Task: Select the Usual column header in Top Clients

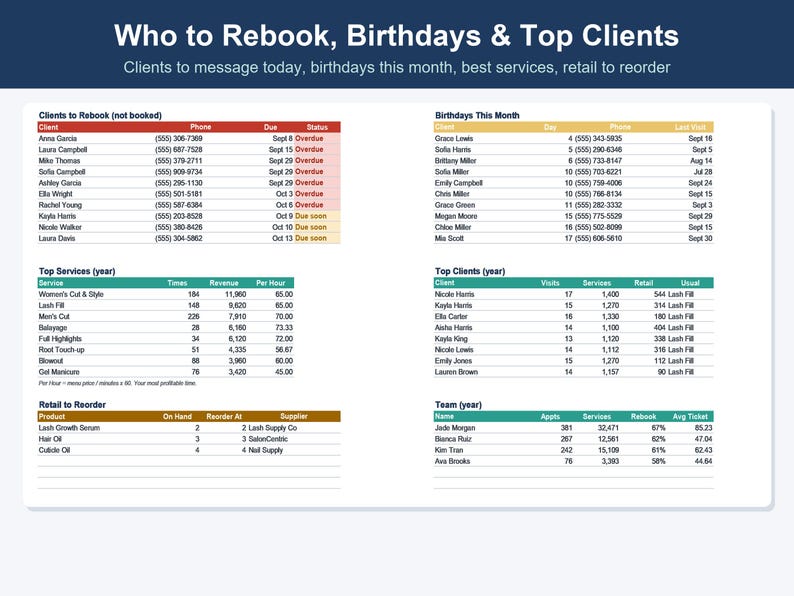Action: [690, 283]
